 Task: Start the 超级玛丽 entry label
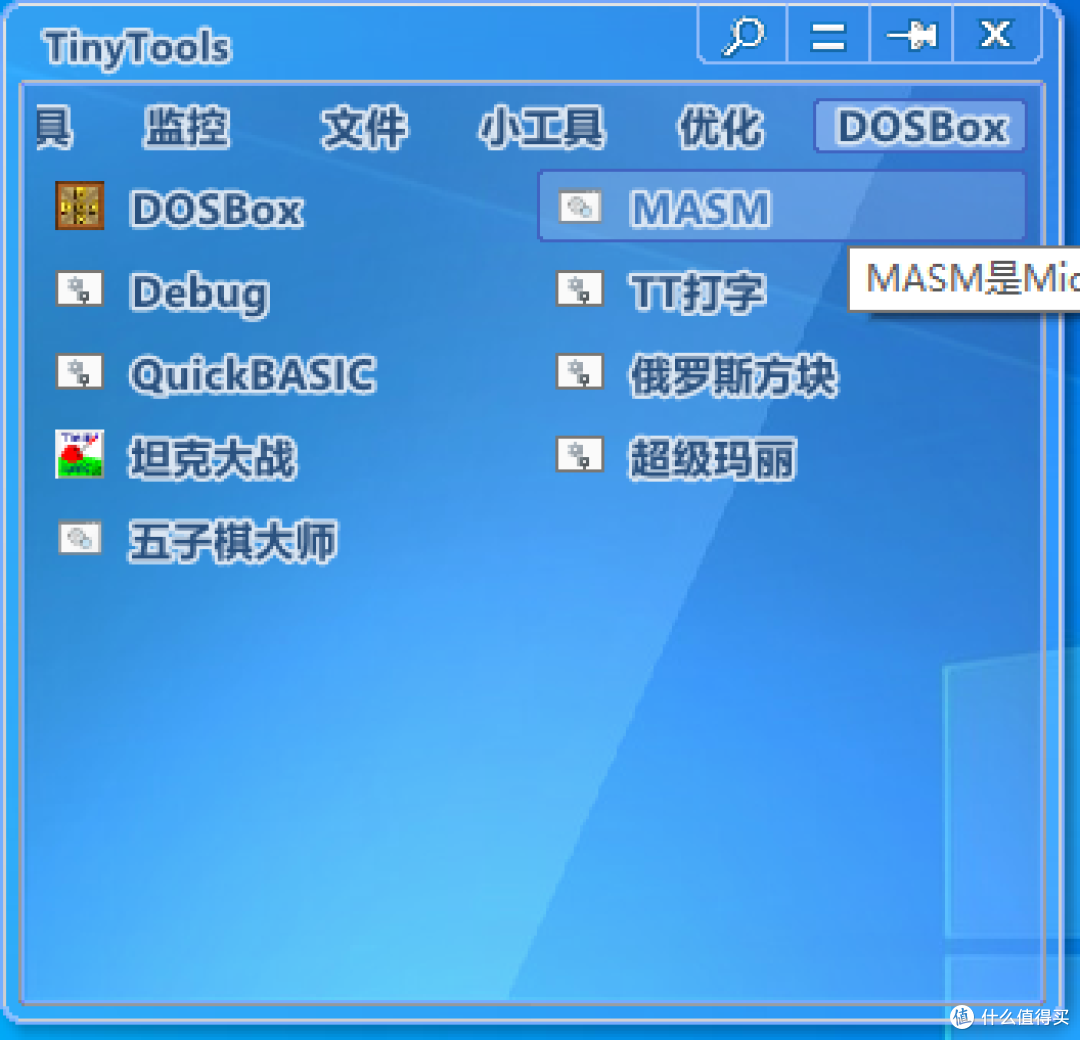[713, 458]
